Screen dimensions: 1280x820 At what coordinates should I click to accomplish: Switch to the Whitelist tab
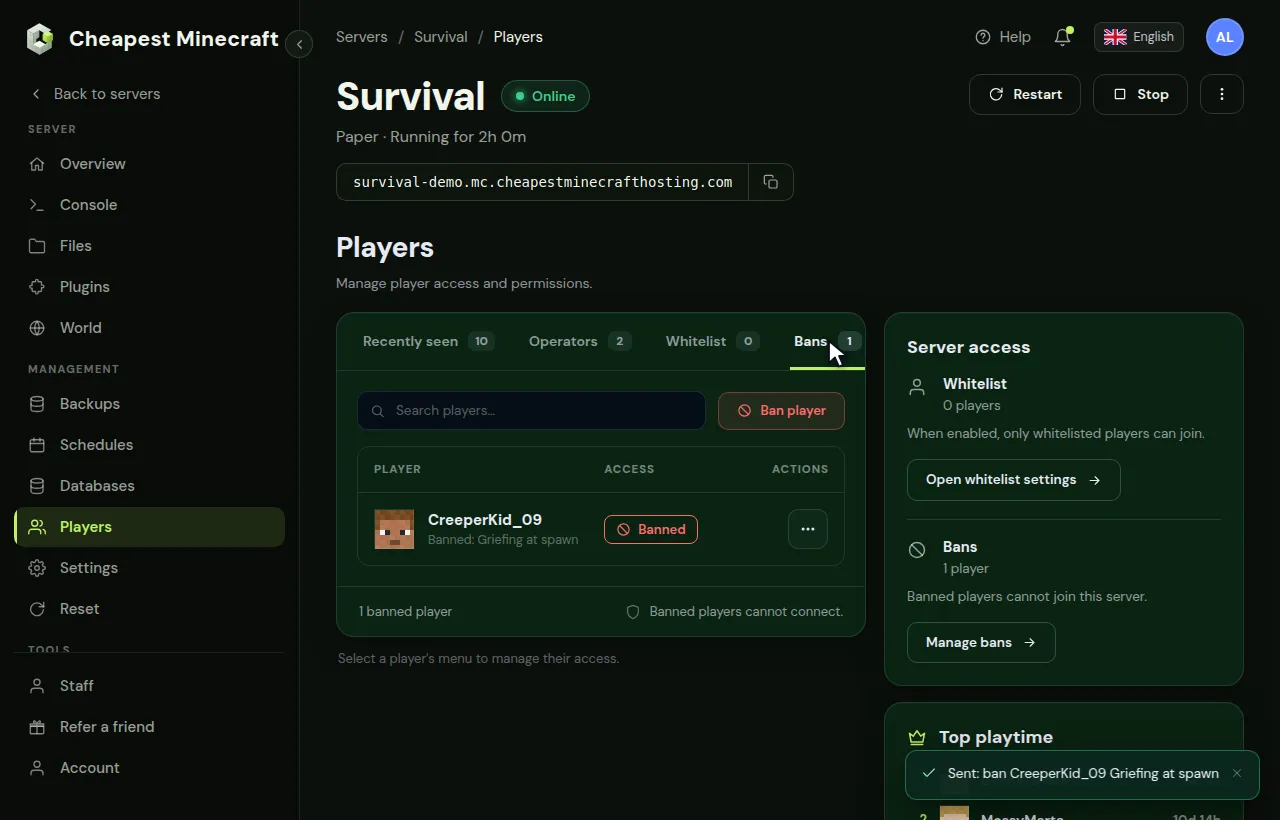coord(712,342)
